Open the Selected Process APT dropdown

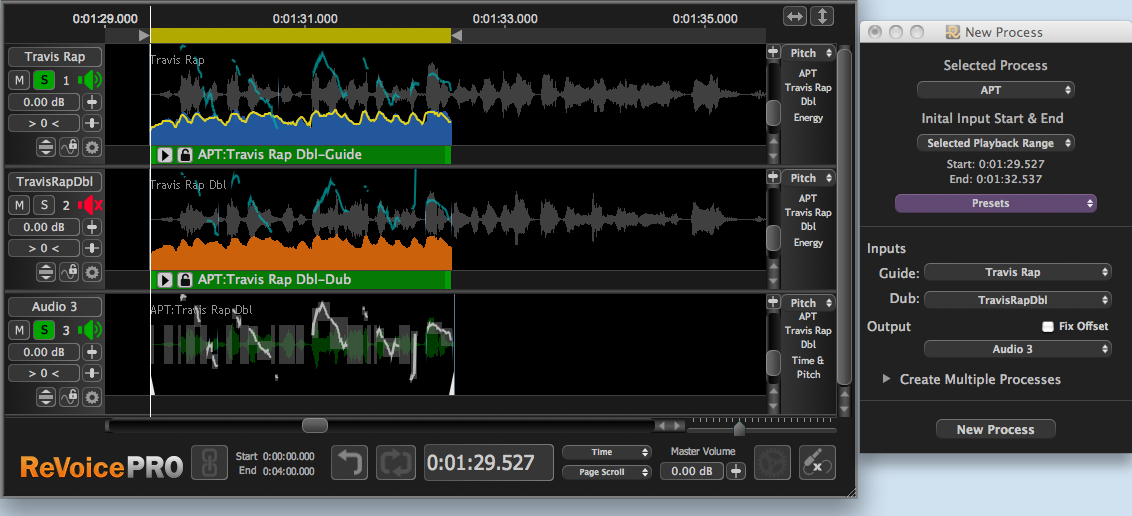(x=995, y=90)
